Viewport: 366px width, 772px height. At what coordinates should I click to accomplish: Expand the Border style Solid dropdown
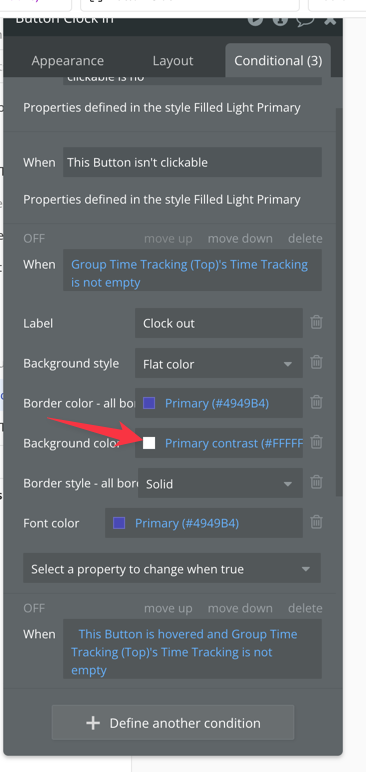point(220,483)
